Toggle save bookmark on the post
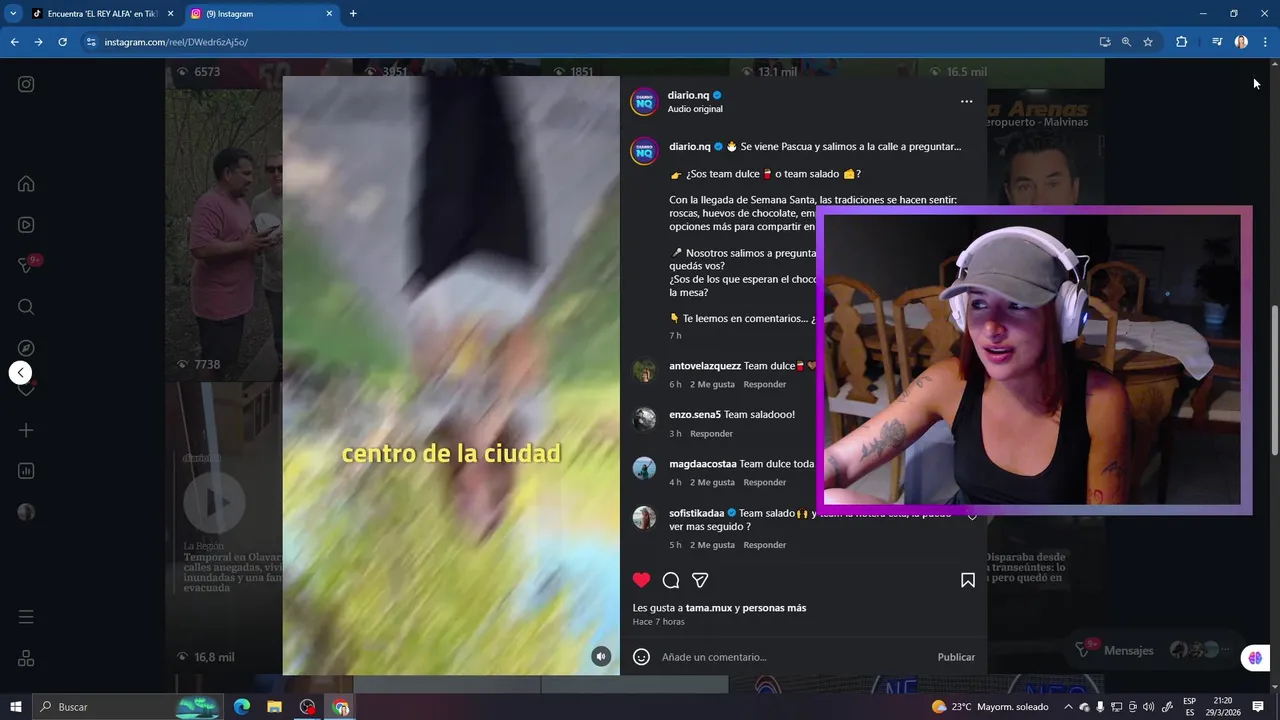 coord(968,580)
